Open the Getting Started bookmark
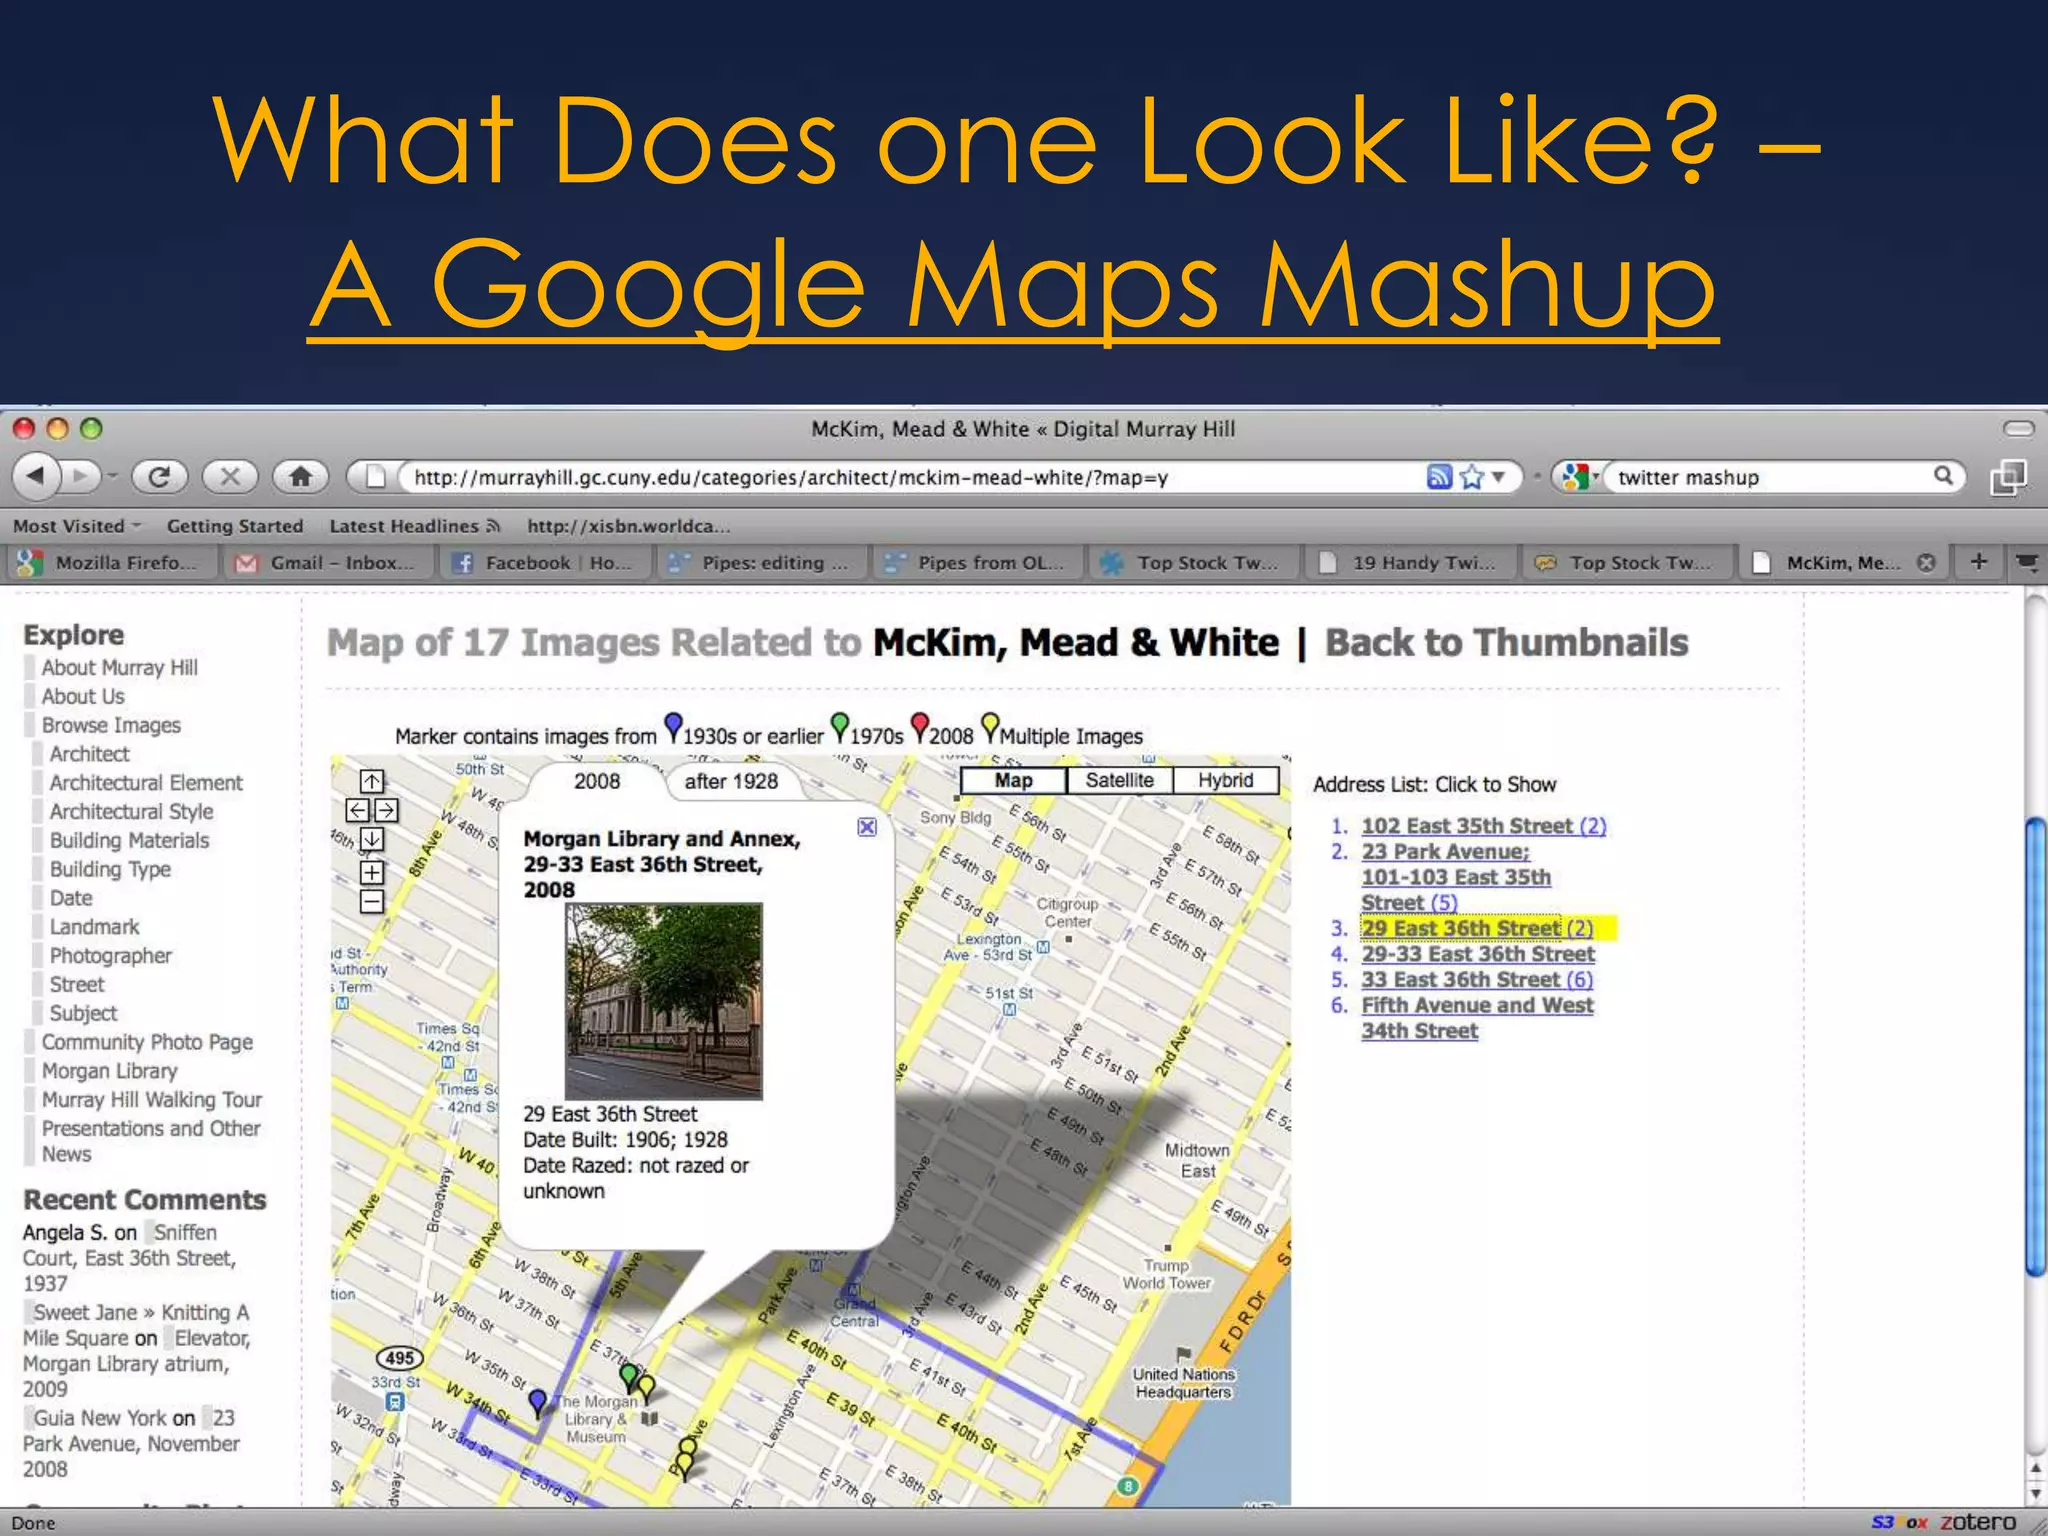The width and height of the screenshot is (2048, 1536). [235, 526]
